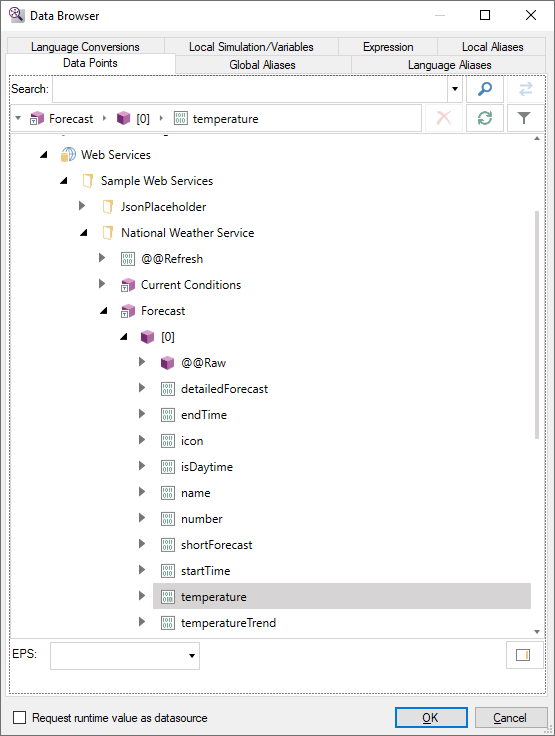This screenshot has height=736, width=555.
Task: Click the Cancel button
Action: pos(510,718)
